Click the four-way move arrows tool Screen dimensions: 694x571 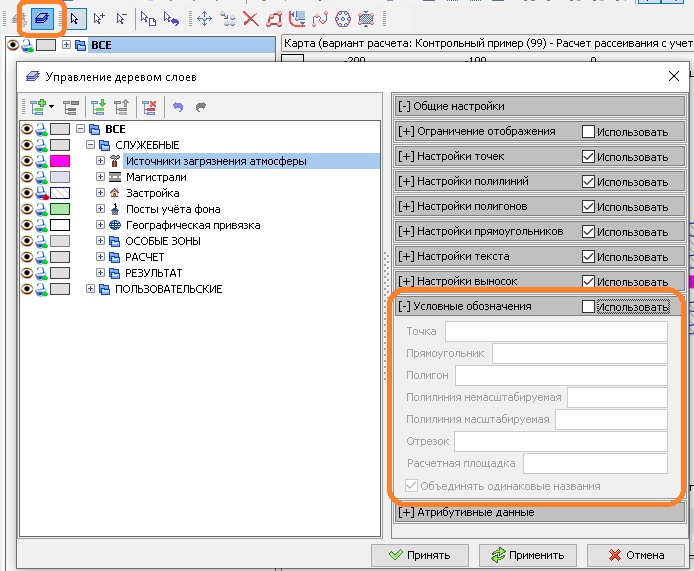point(204,18)
